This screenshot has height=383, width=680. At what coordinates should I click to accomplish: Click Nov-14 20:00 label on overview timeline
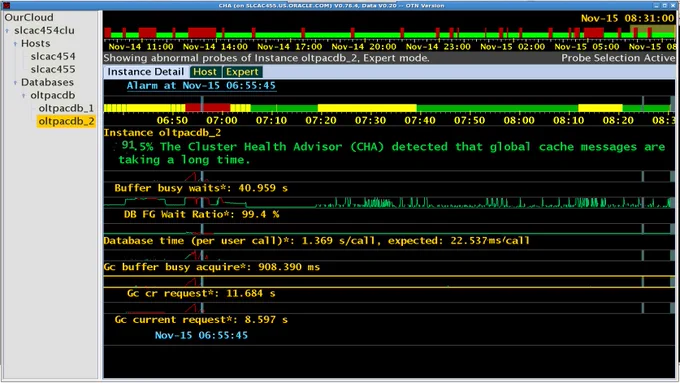tap(363, 47)
